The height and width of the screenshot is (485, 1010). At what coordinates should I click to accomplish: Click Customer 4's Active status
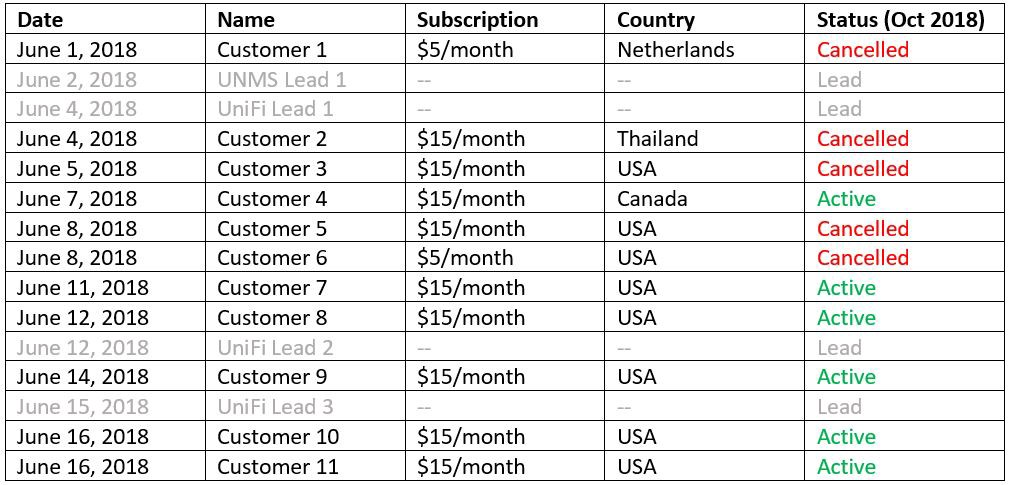pyautogui.click(x=846, y=199)
